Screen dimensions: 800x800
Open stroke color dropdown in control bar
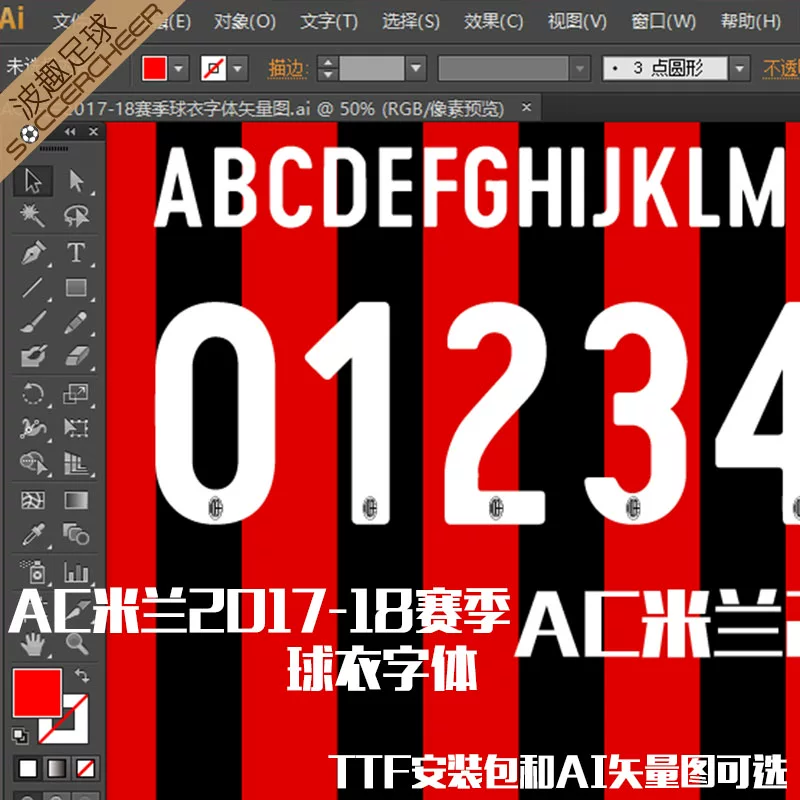coord(238,68)
